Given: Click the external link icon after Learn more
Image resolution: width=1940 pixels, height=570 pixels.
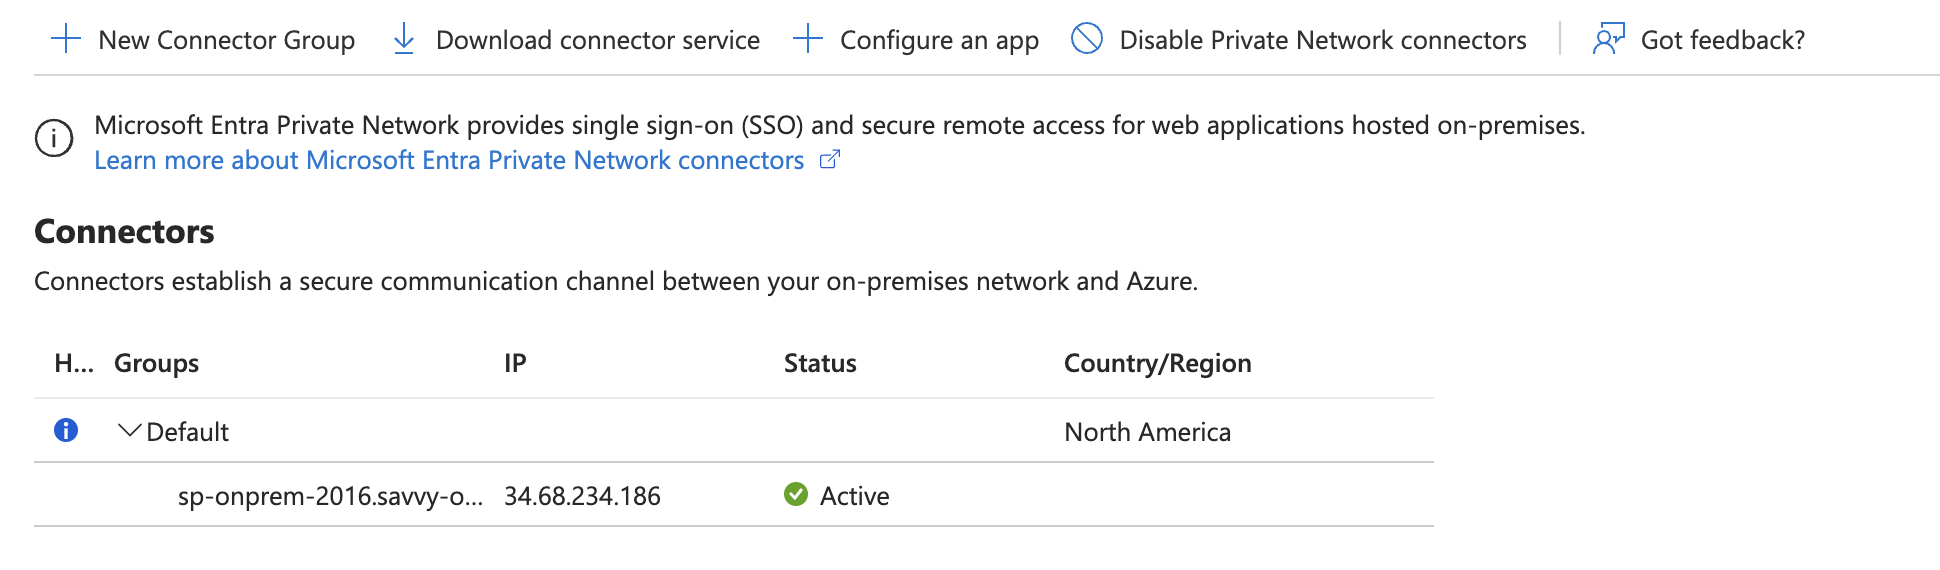Looking at the screenshot, I should coord(830,160).
